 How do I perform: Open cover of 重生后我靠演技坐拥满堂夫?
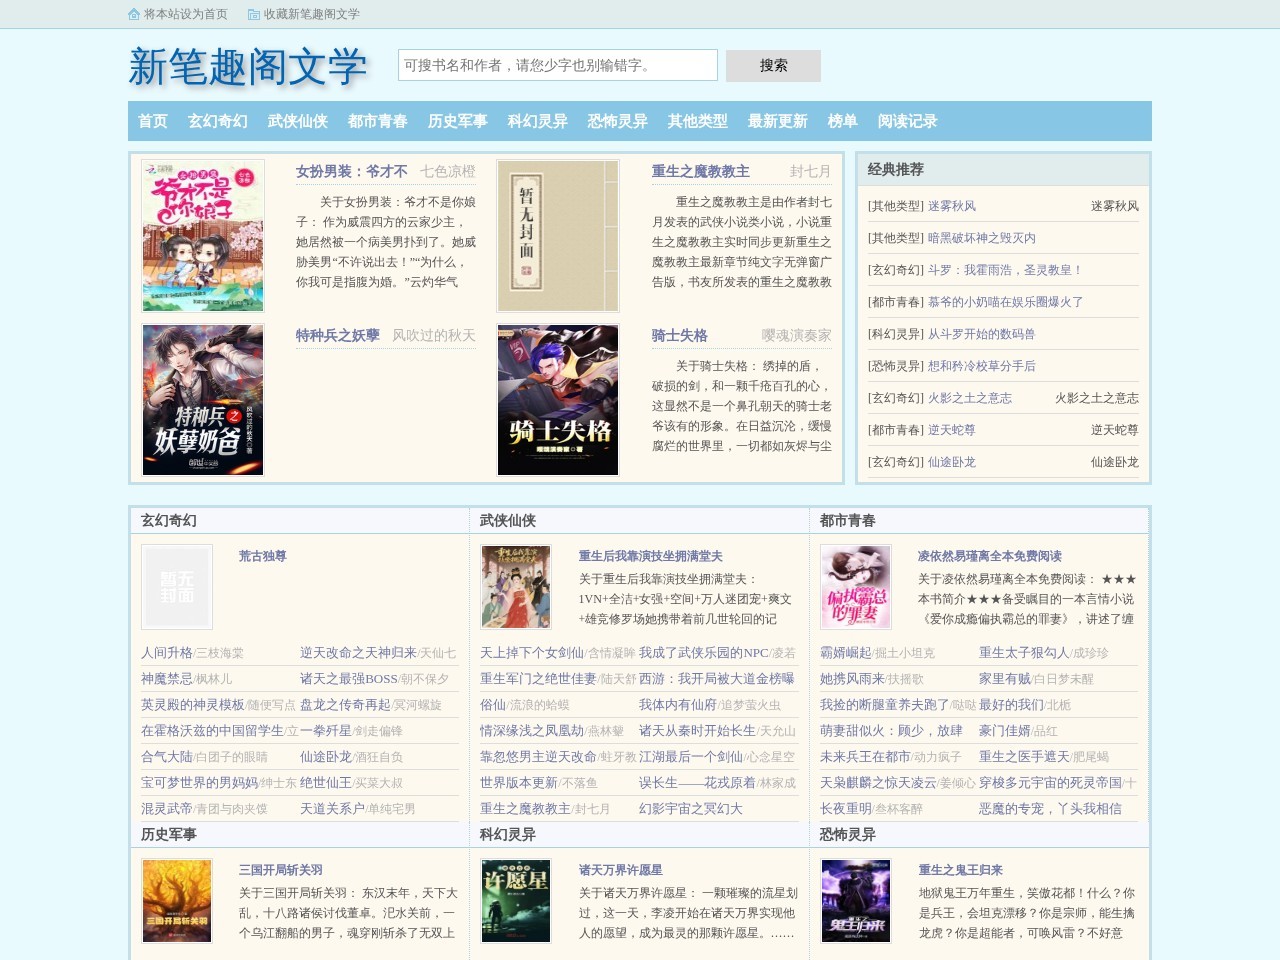tap(516, 587)
